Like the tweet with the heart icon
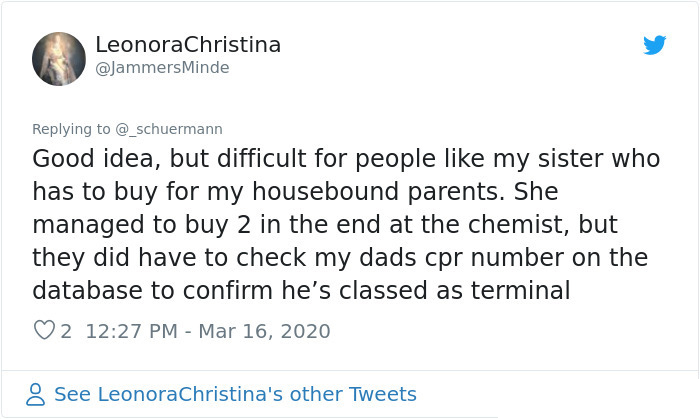 tap(44, 330)
